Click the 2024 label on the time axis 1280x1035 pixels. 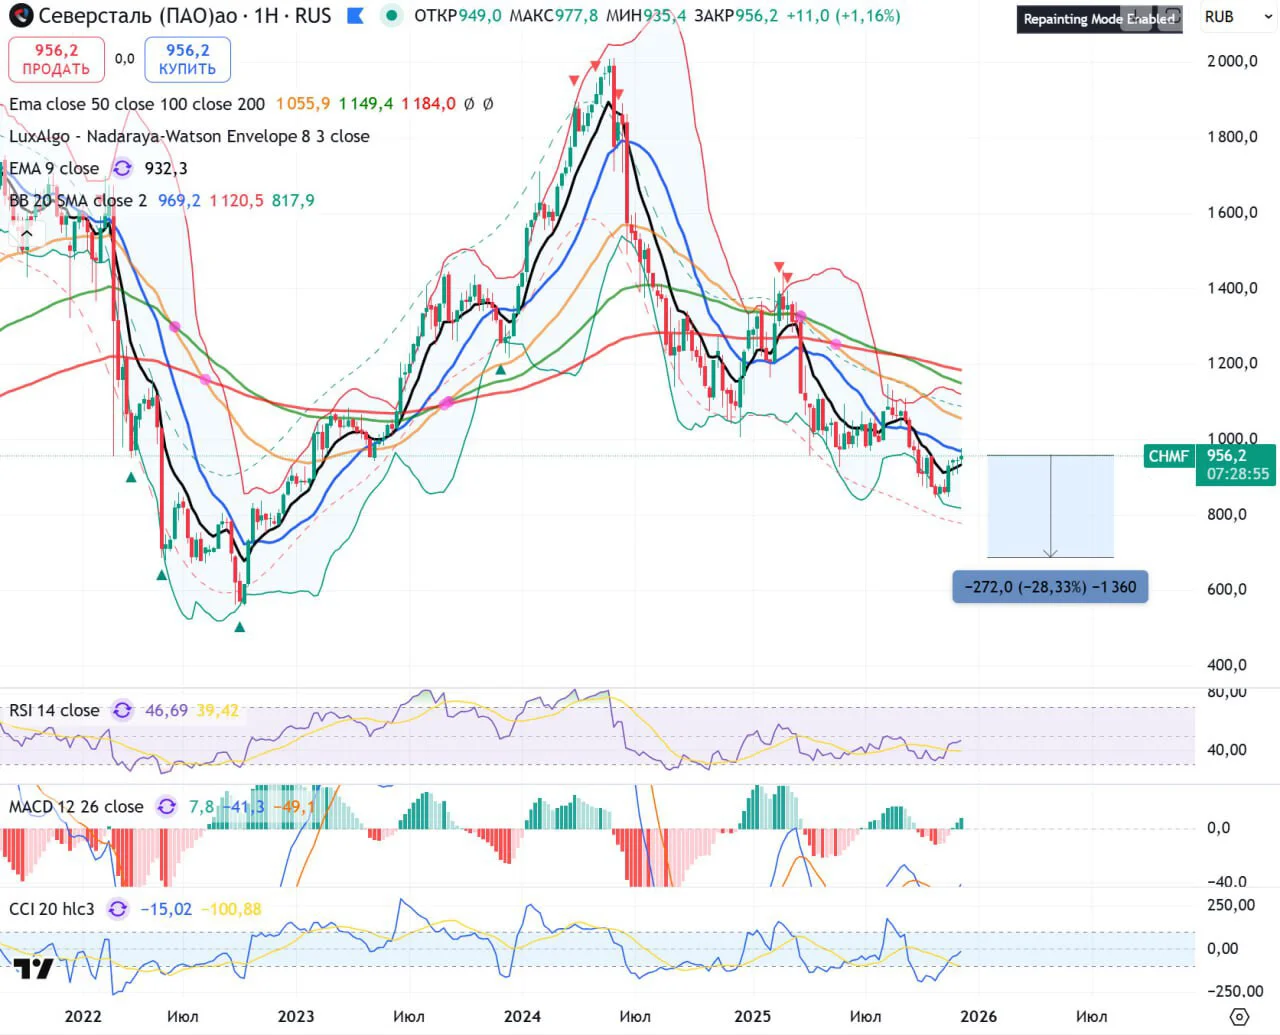[x=522, y=1016]
